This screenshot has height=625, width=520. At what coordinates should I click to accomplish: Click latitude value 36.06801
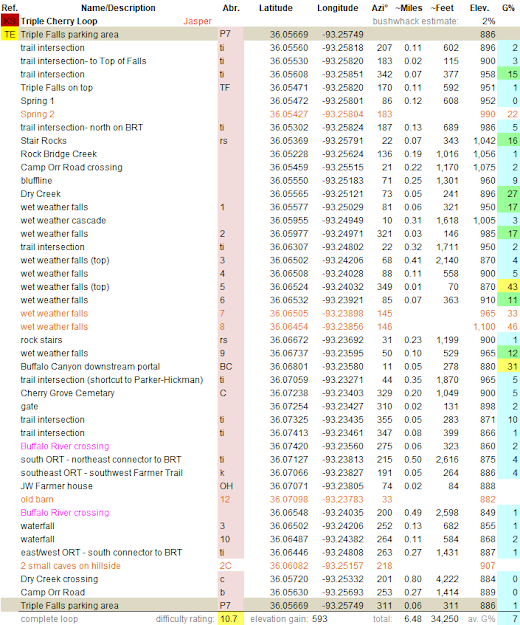tap(289, 367)
